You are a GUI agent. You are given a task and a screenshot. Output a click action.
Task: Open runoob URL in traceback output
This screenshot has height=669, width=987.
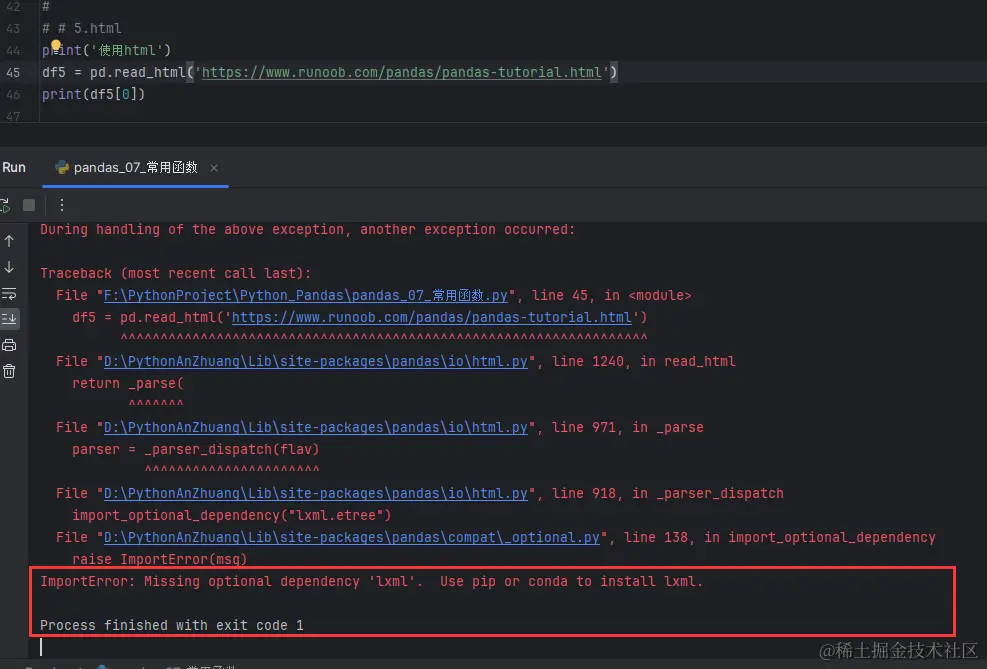click(x=431, y=317)
